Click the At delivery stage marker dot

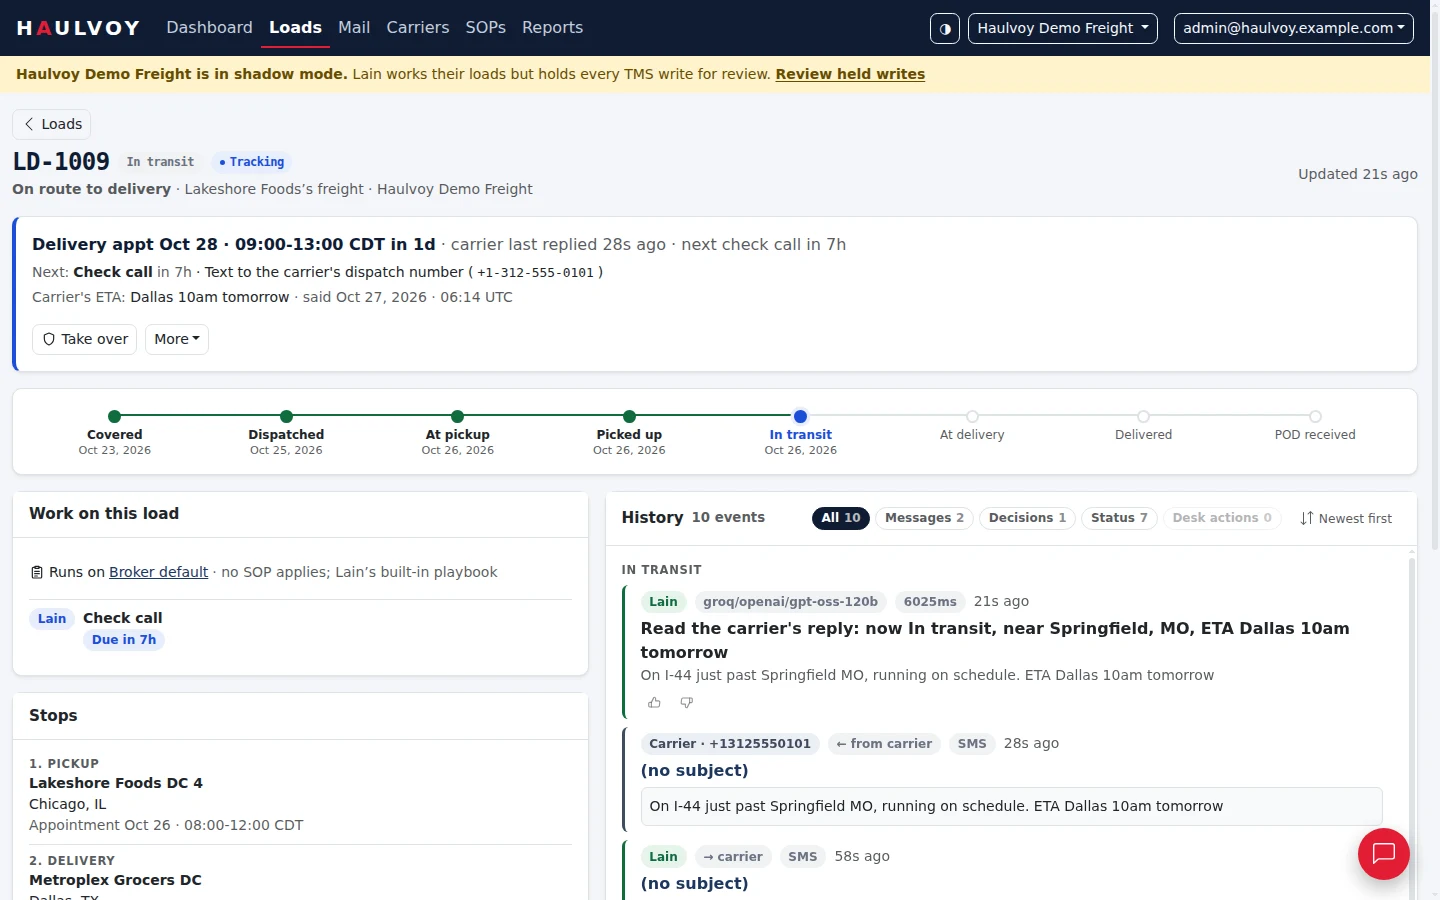click(x=972, y=416)
